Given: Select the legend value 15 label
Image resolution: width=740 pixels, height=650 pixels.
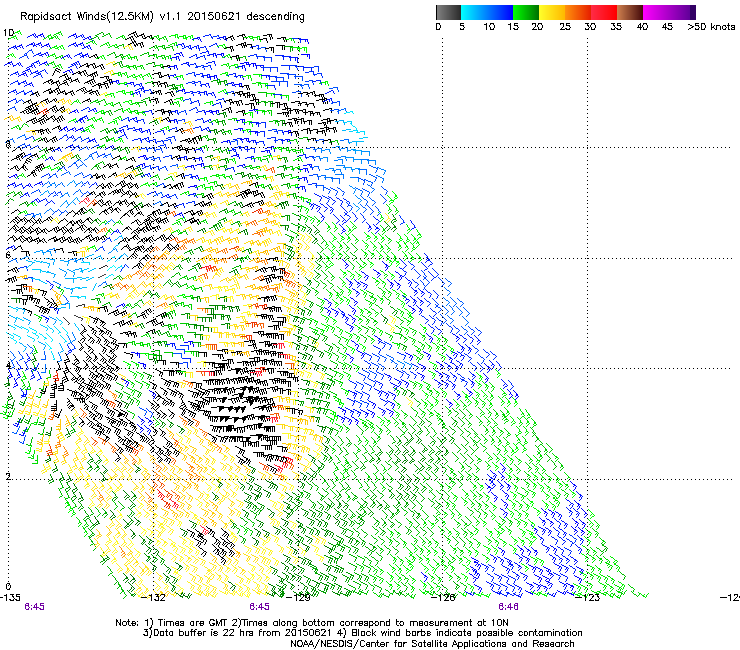Looking at the screenshot, I should [x=513, y=27].
